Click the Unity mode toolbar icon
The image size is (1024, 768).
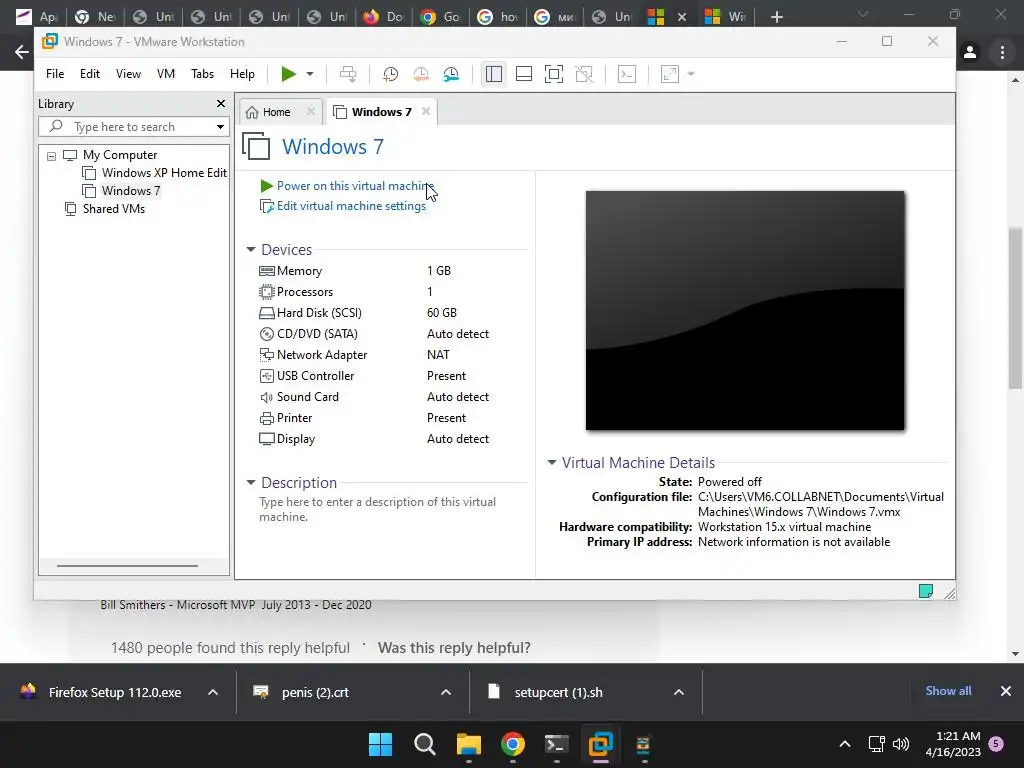pyautogui.click(x=584, y=74)
